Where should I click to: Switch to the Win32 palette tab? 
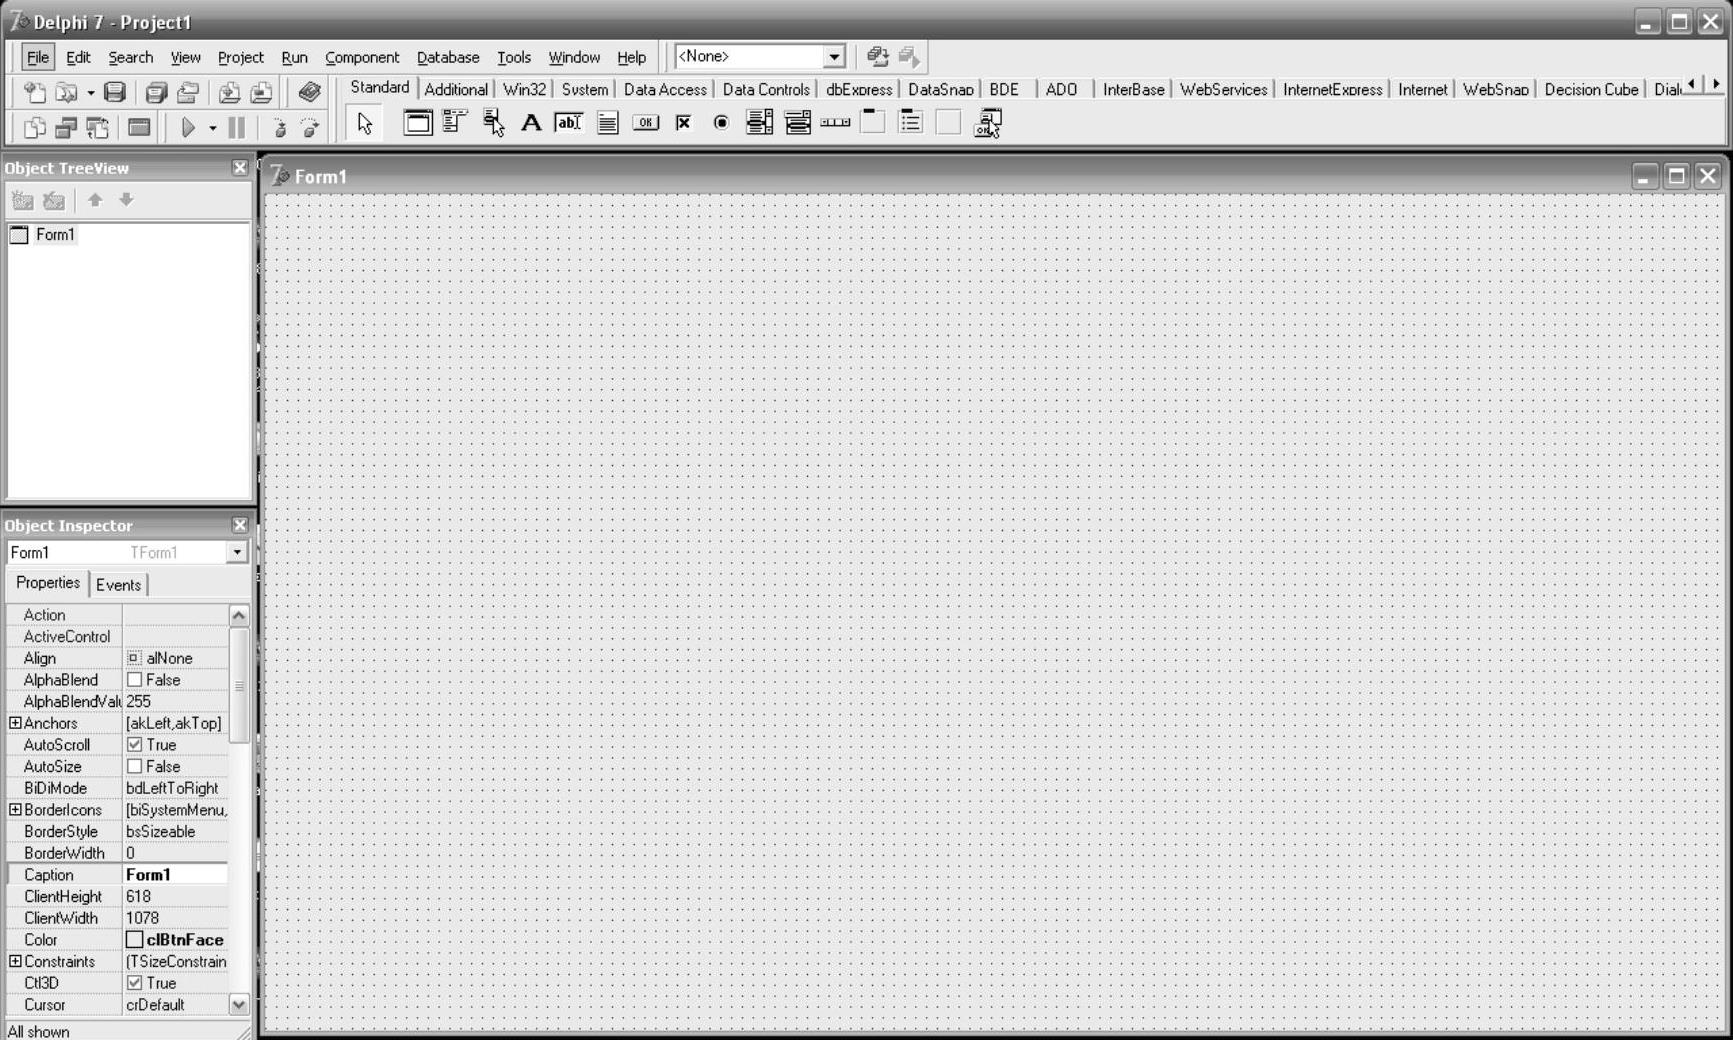(524, 89)
